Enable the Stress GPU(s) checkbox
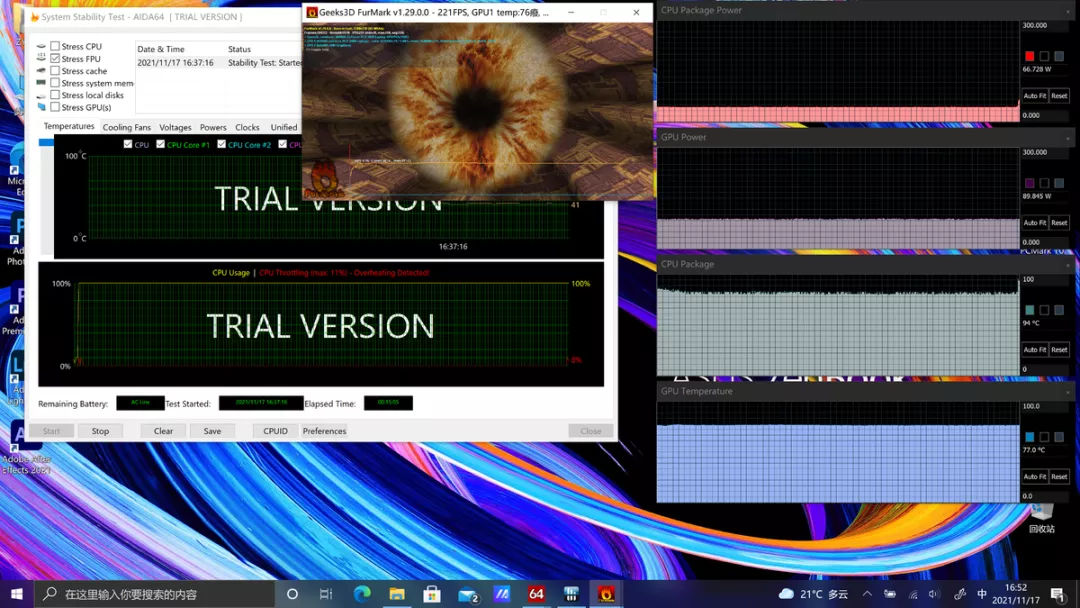This screenshot has width=1080, height=608. tap(55, 107)
